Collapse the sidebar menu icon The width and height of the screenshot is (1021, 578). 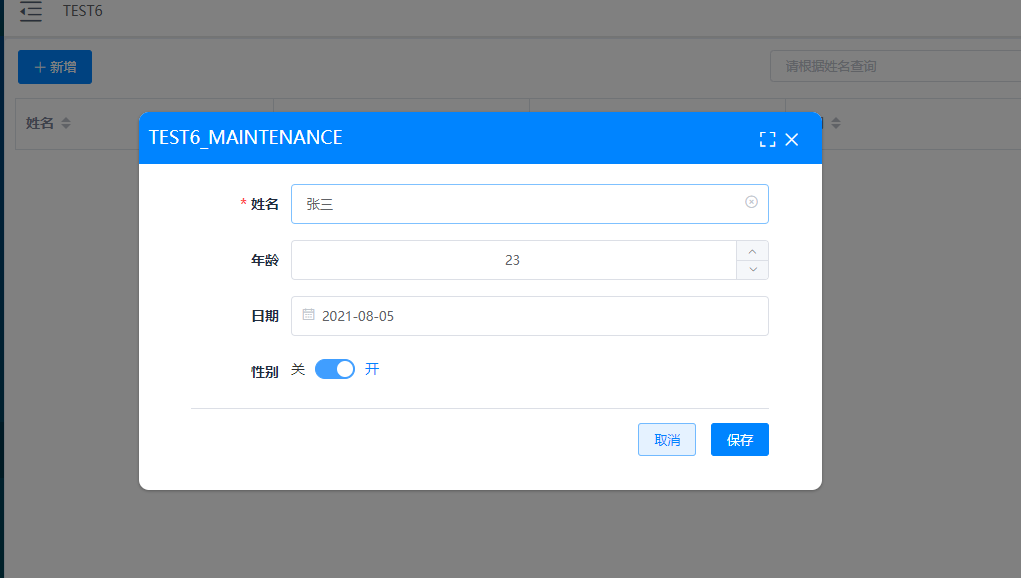[31, 11]
